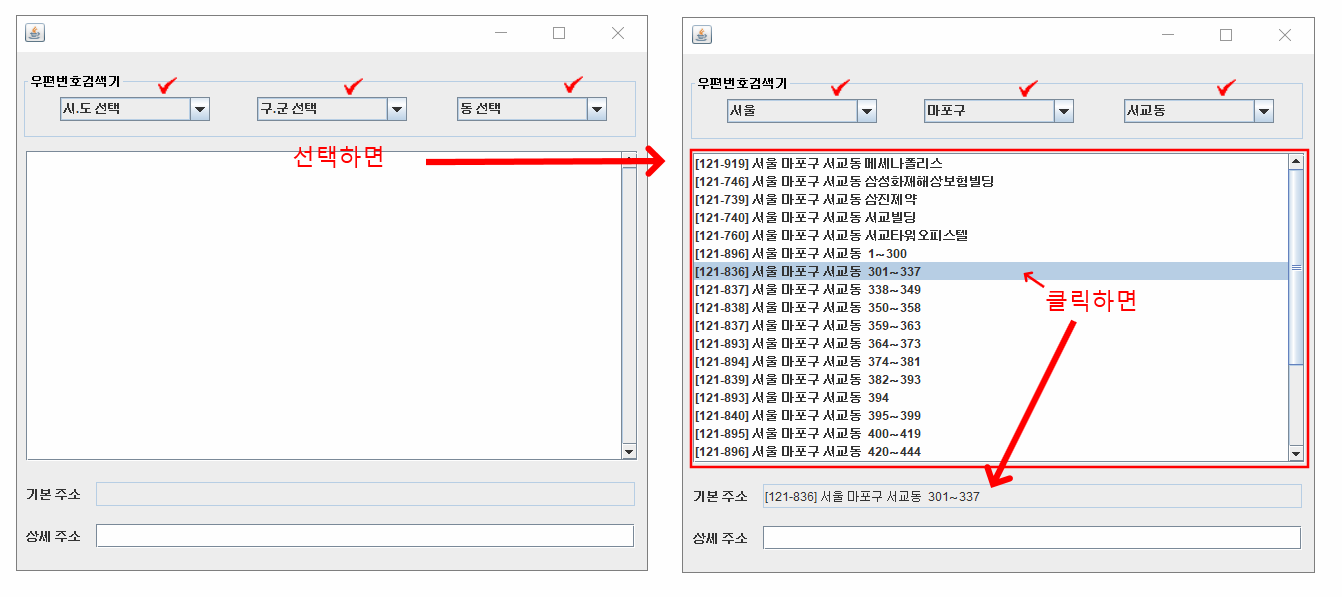Select highlighted row [121-836] 서교동 301~337

pyautogui.click(x=990, y=271)
